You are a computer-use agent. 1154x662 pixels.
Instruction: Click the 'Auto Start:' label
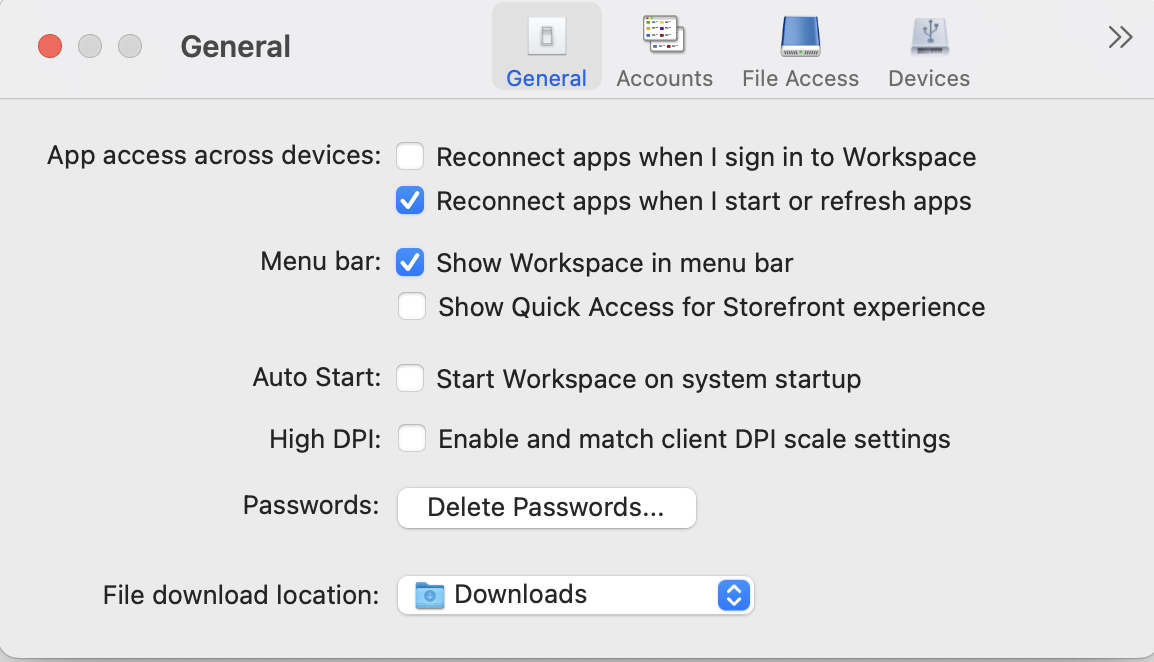tap(317, 377)
